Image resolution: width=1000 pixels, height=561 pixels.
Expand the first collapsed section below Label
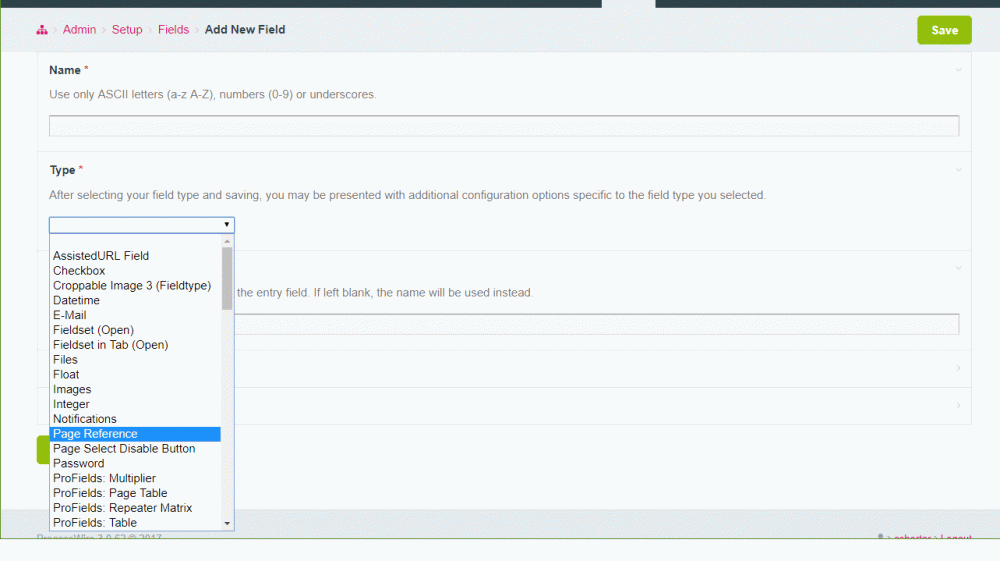click(x=958, y=368)
